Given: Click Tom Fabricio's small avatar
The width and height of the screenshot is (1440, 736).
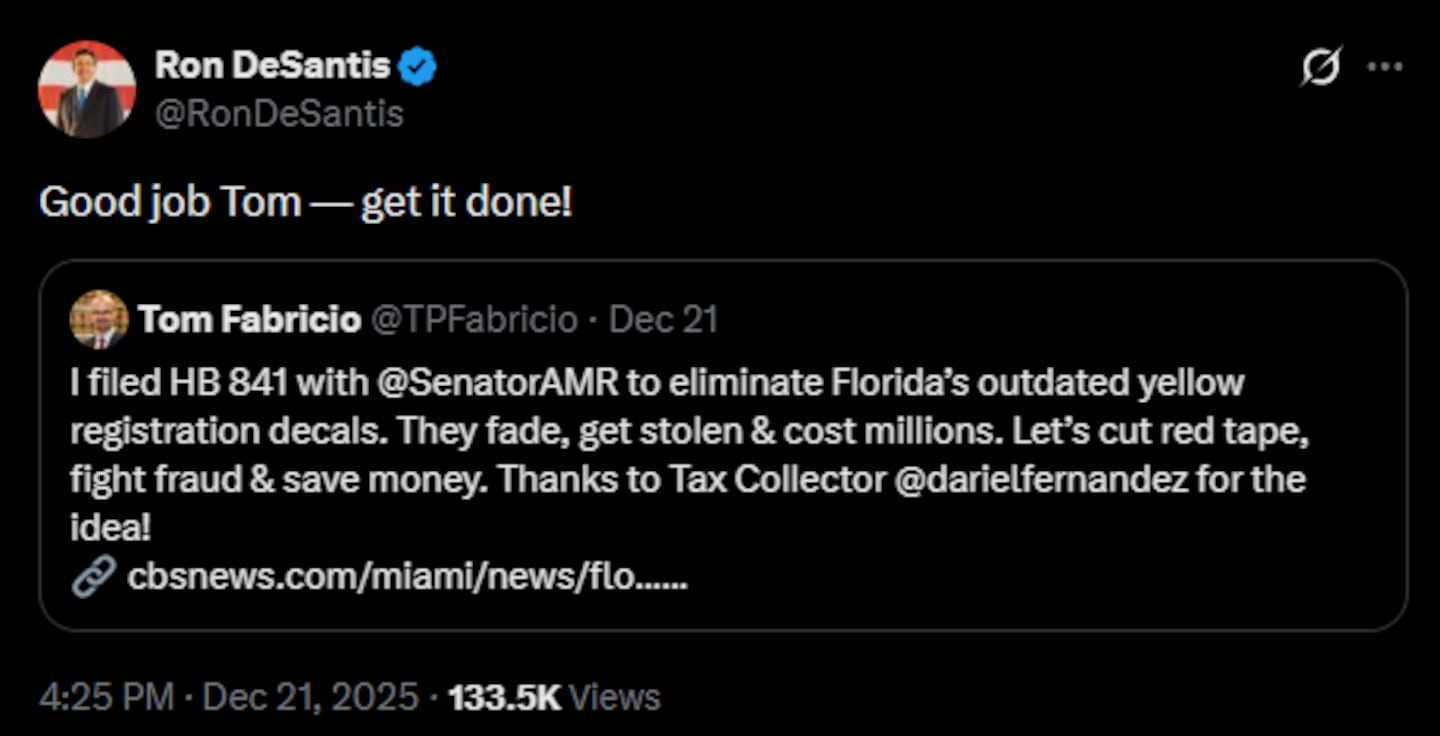Looking at the screenshot, I should 99,320.
